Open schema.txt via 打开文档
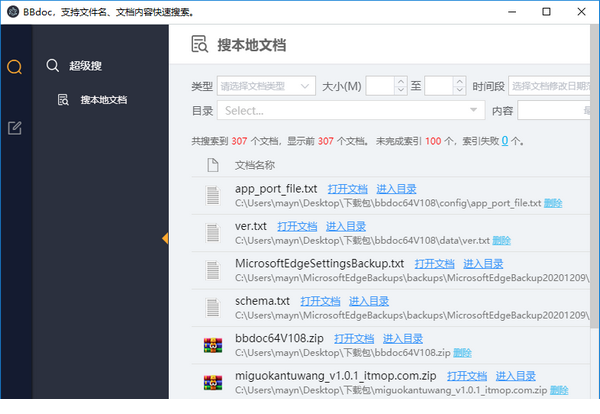The height and width of the screenshot is (414, 600). (x=320, y=301)
